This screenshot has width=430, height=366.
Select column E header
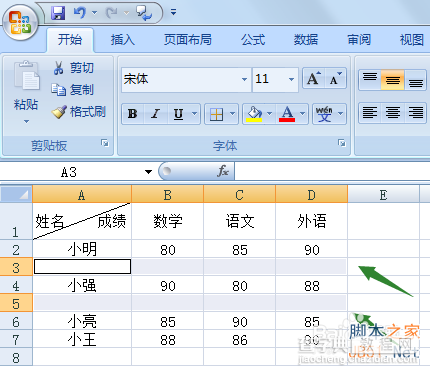[383, 195]
